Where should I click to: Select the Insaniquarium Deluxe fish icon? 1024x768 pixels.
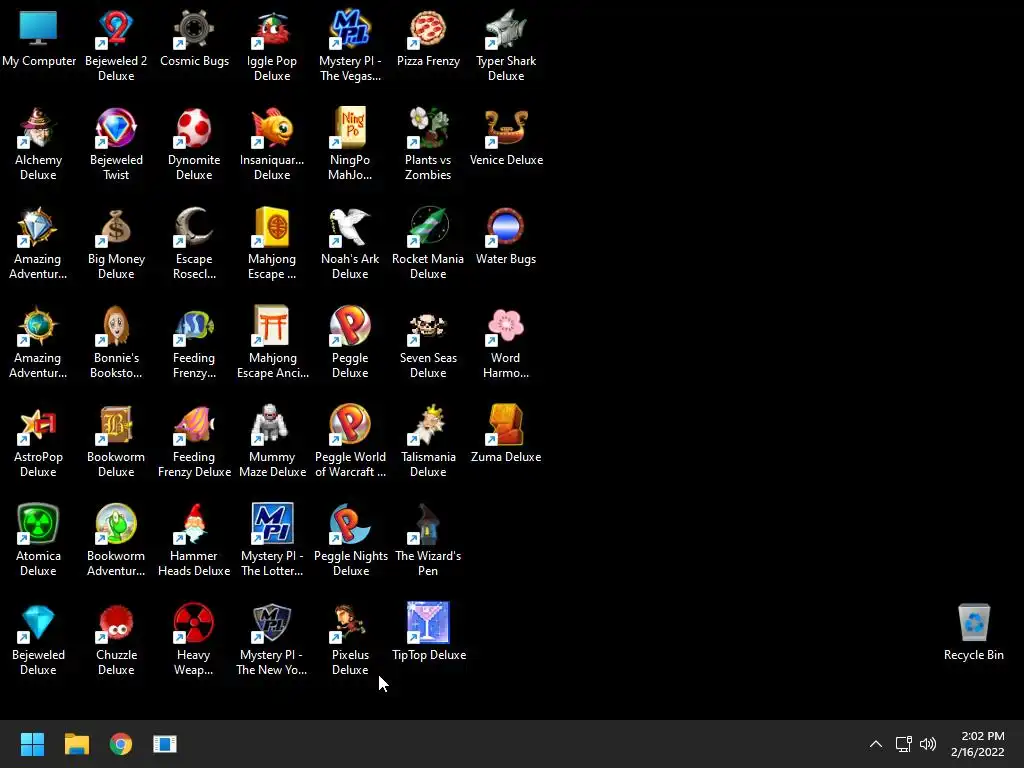(272, 128)
